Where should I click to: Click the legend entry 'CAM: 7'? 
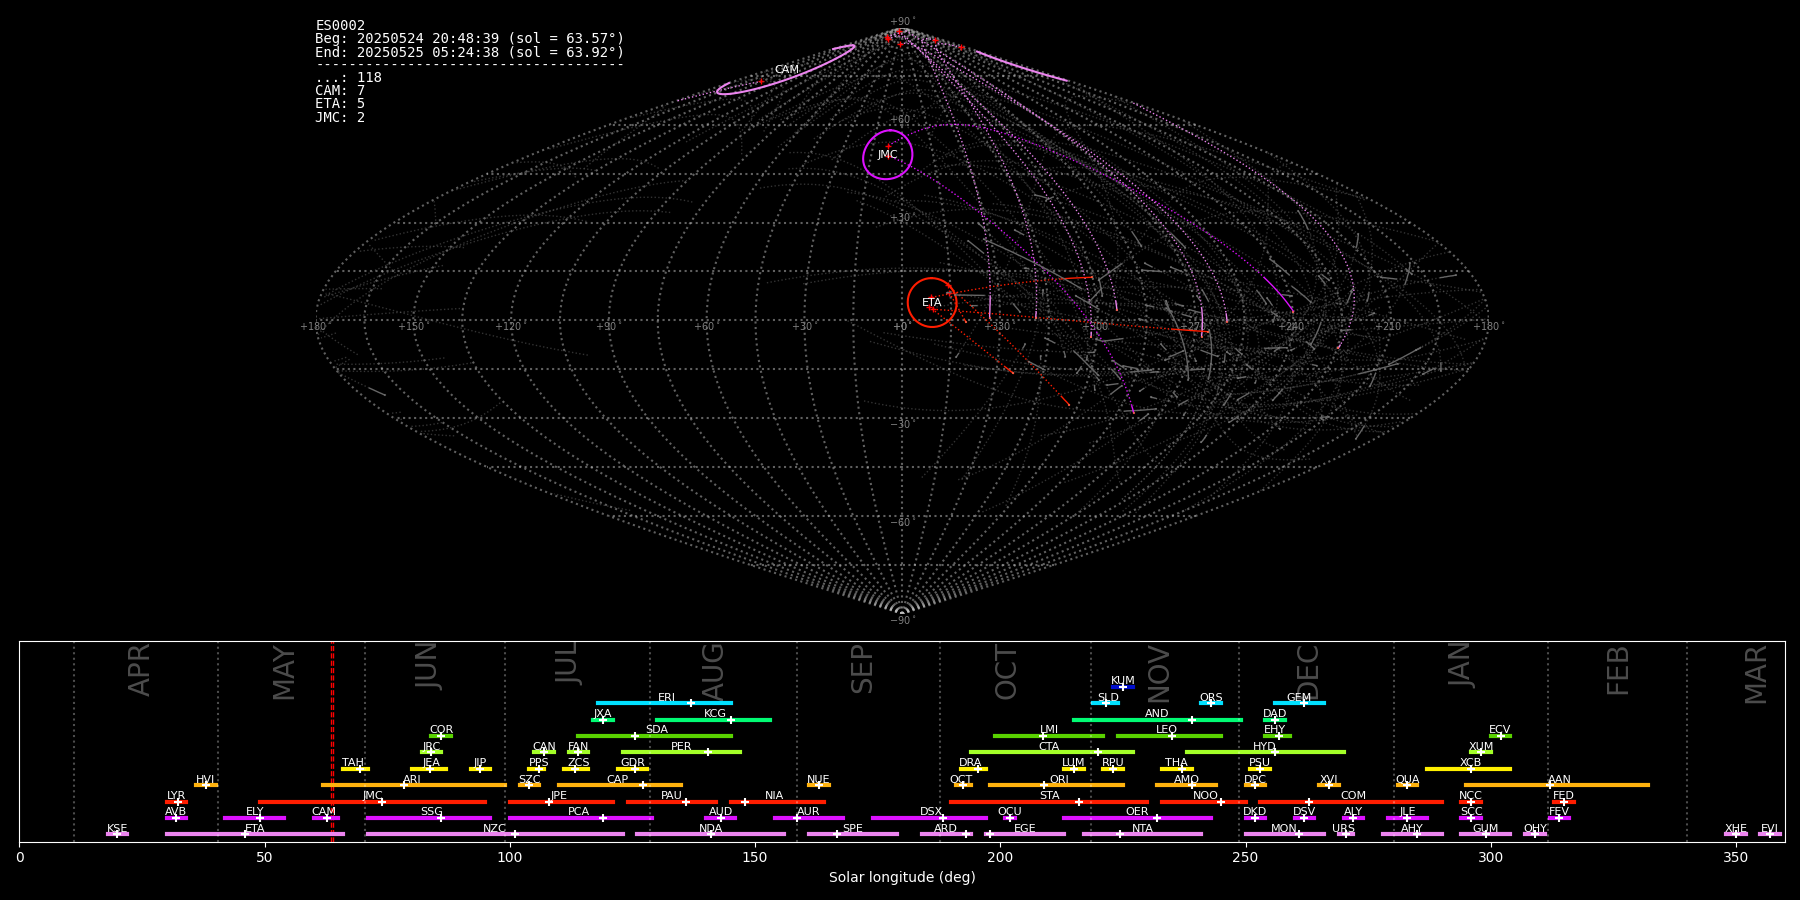point(340,91)
